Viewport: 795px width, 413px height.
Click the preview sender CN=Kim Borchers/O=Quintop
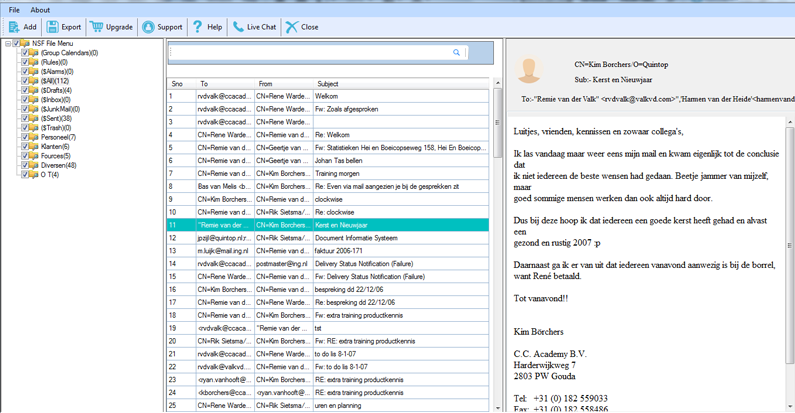click(x=621, y=64)
